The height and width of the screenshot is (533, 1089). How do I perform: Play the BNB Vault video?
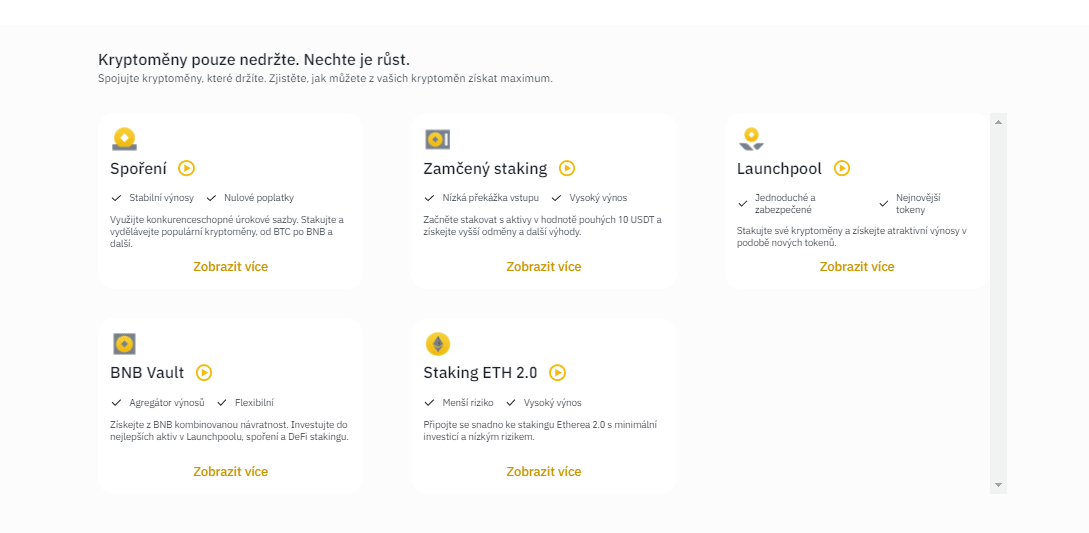204,372
